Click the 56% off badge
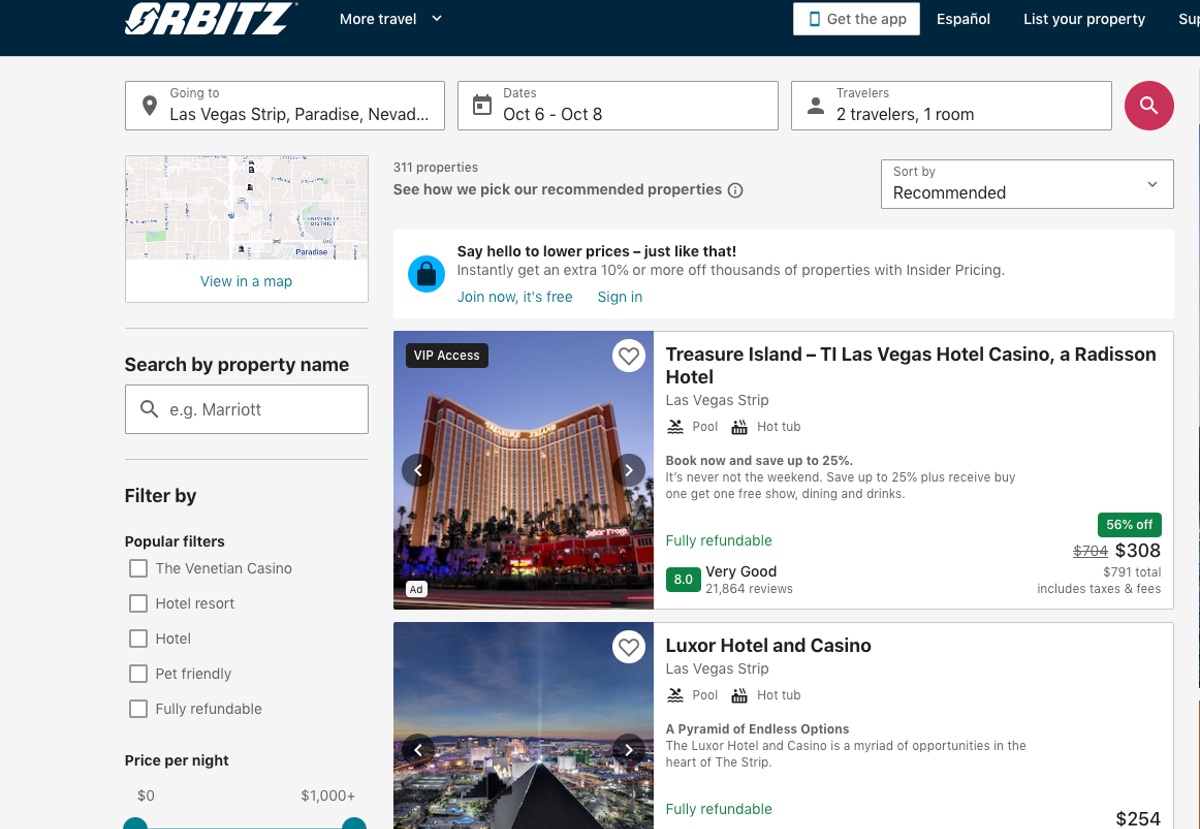The width and height of the screenshot is (1200, 829). (1130, 524)
